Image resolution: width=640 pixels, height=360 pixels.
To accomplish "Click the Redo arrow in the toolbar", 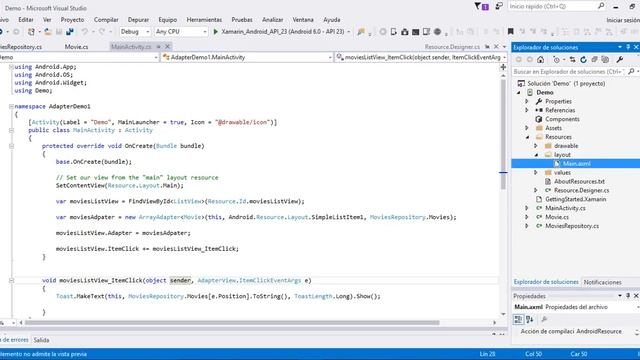I will (x=102, y=32).
